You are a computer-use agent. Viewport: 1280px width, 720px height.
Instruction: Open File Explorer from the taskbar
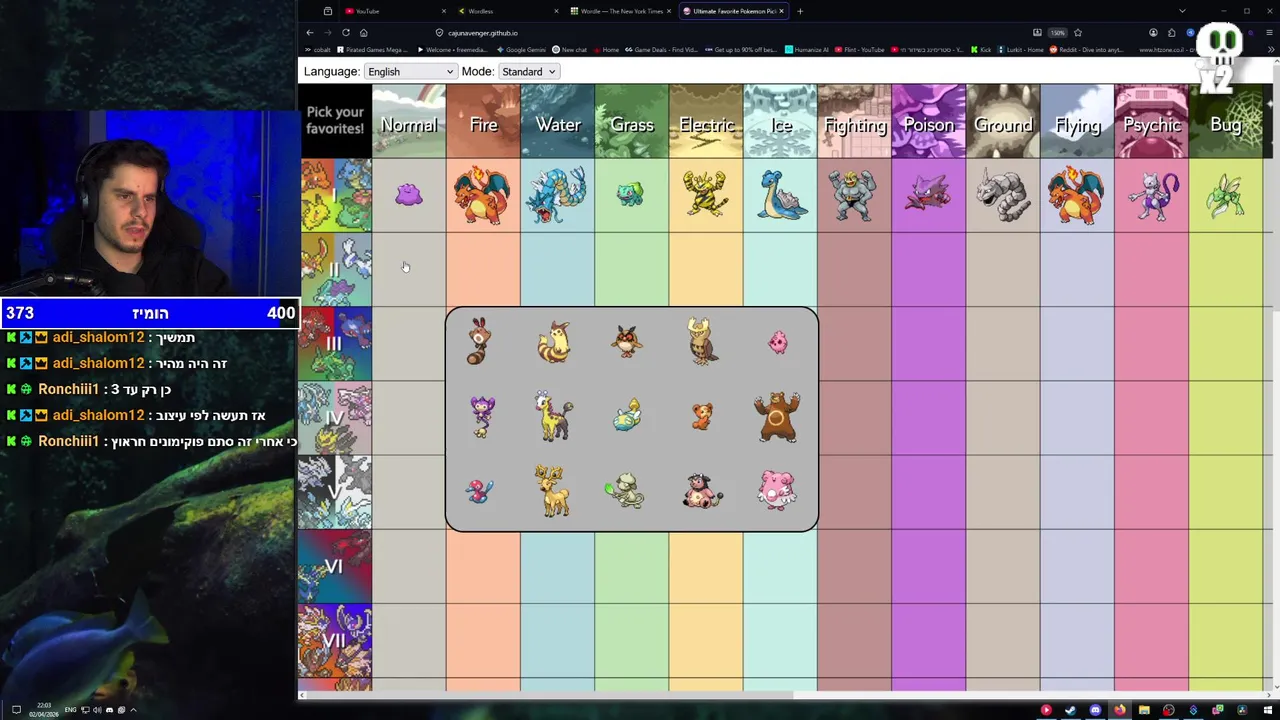coord(1144,710)
